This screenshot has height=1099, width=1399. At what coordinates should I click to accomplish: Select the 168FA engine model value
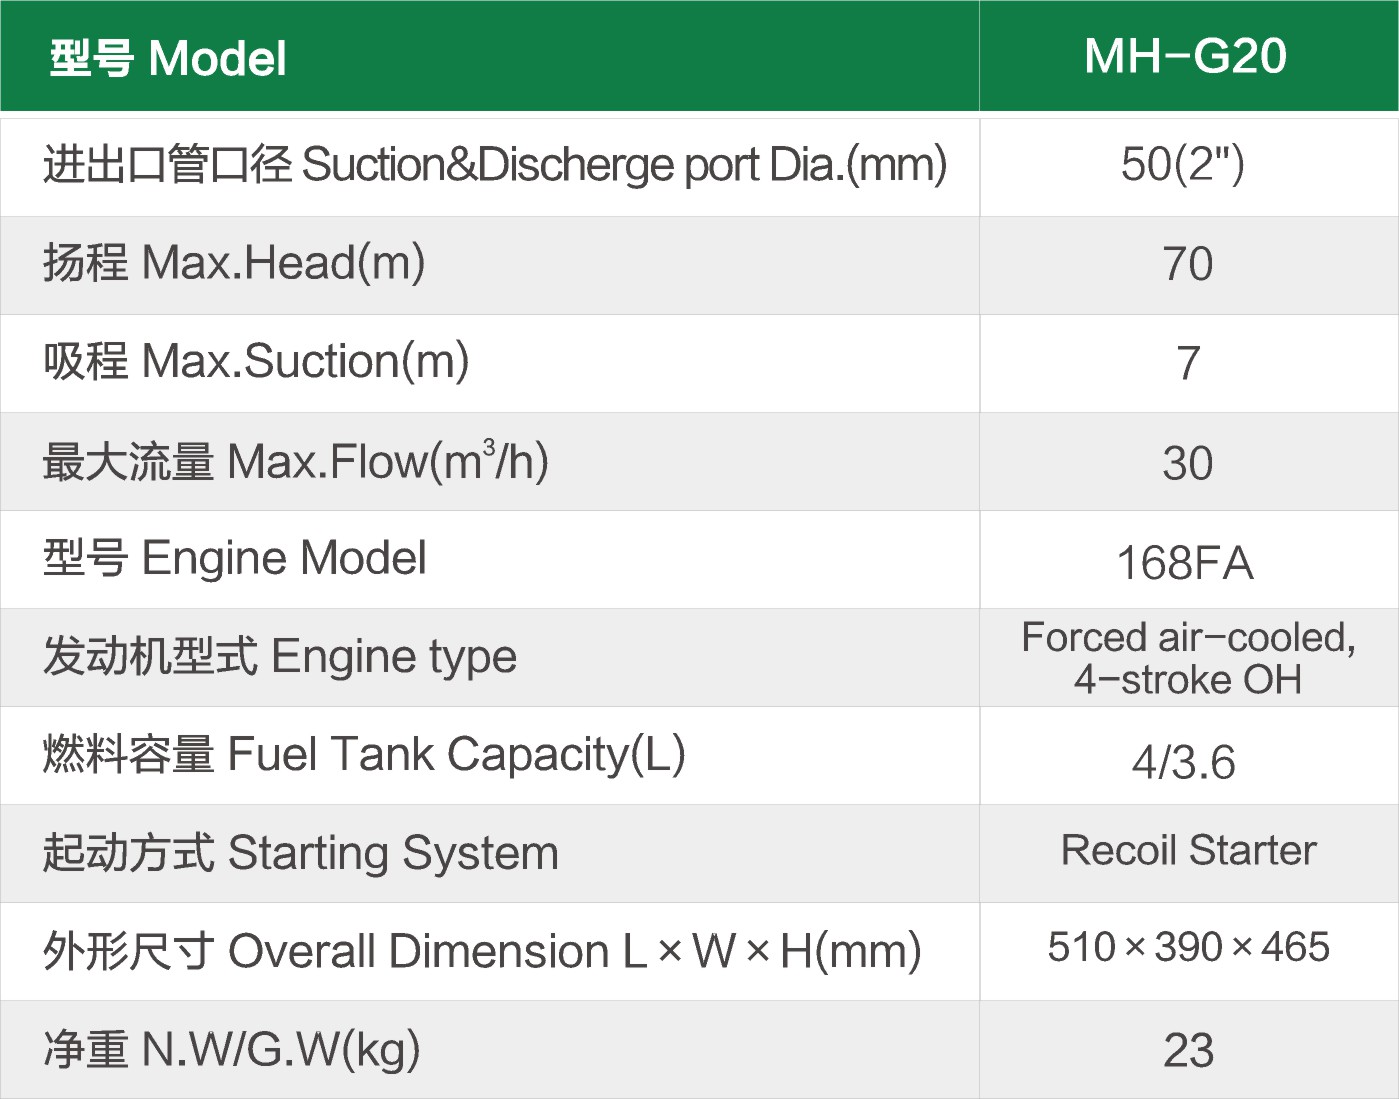pyautogui.click(x=1185, y=563)
